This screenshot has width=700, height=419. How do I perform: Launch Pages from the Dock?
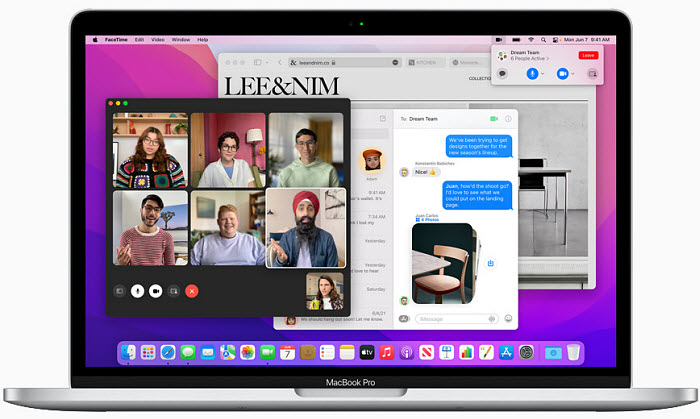click(486, 353)
